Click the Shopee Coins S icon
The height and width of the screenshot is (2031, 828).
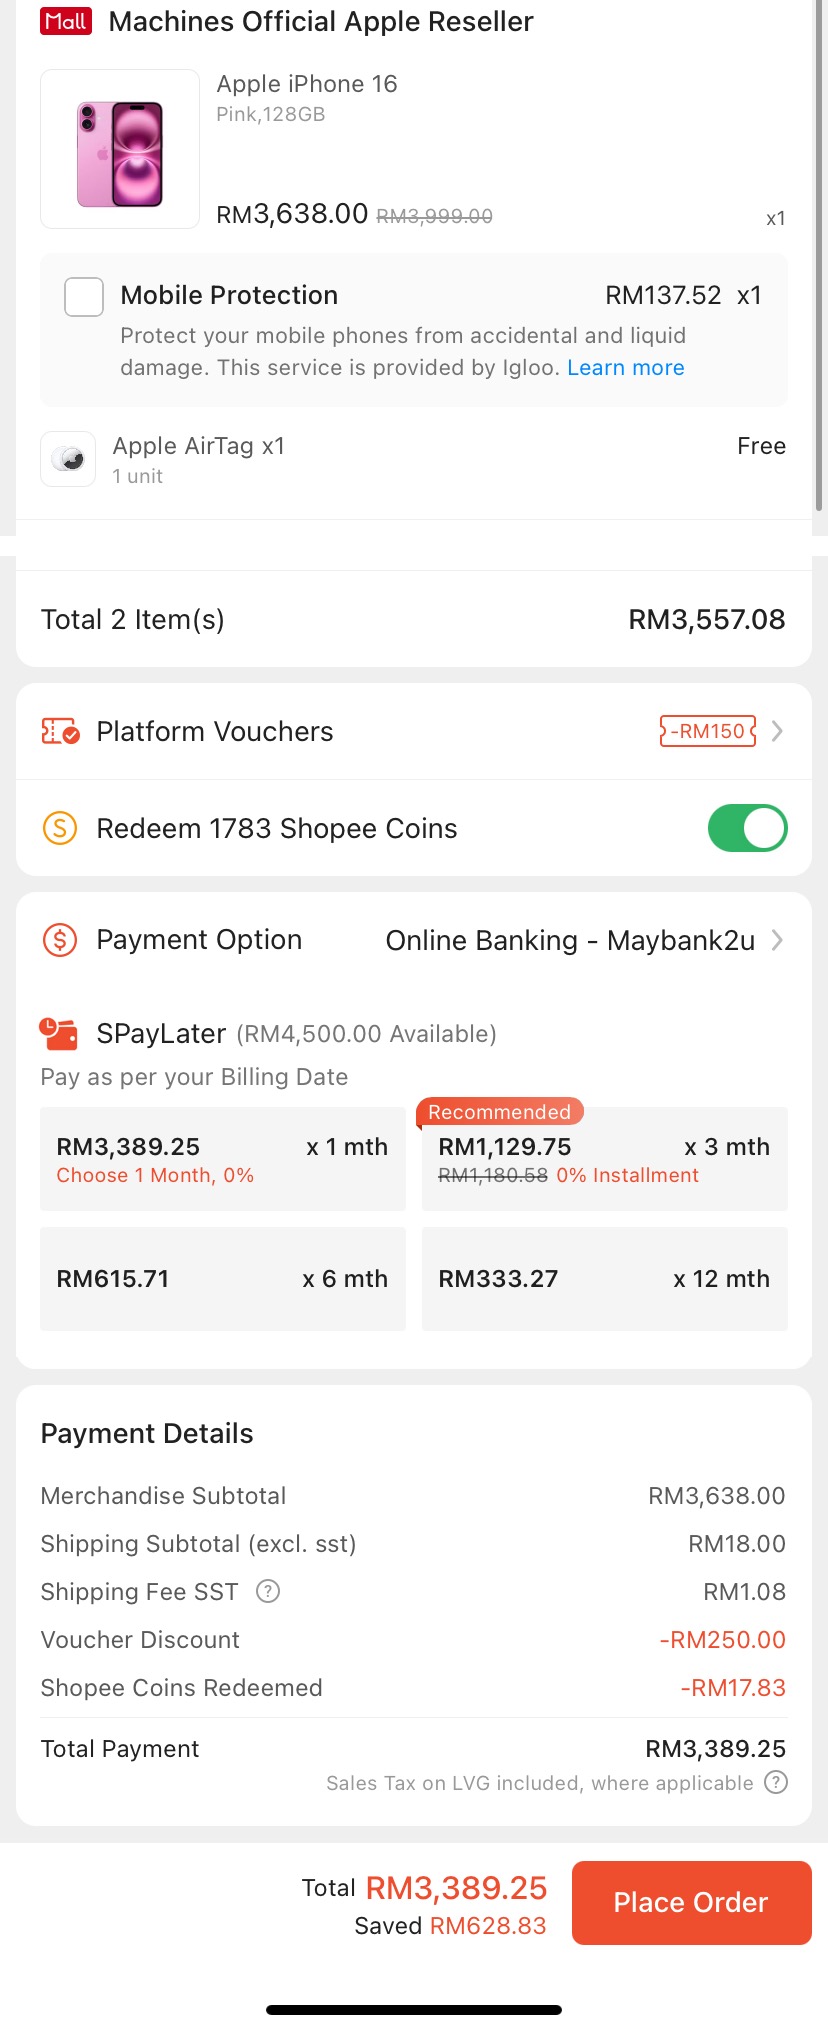(x=60, y=828)
